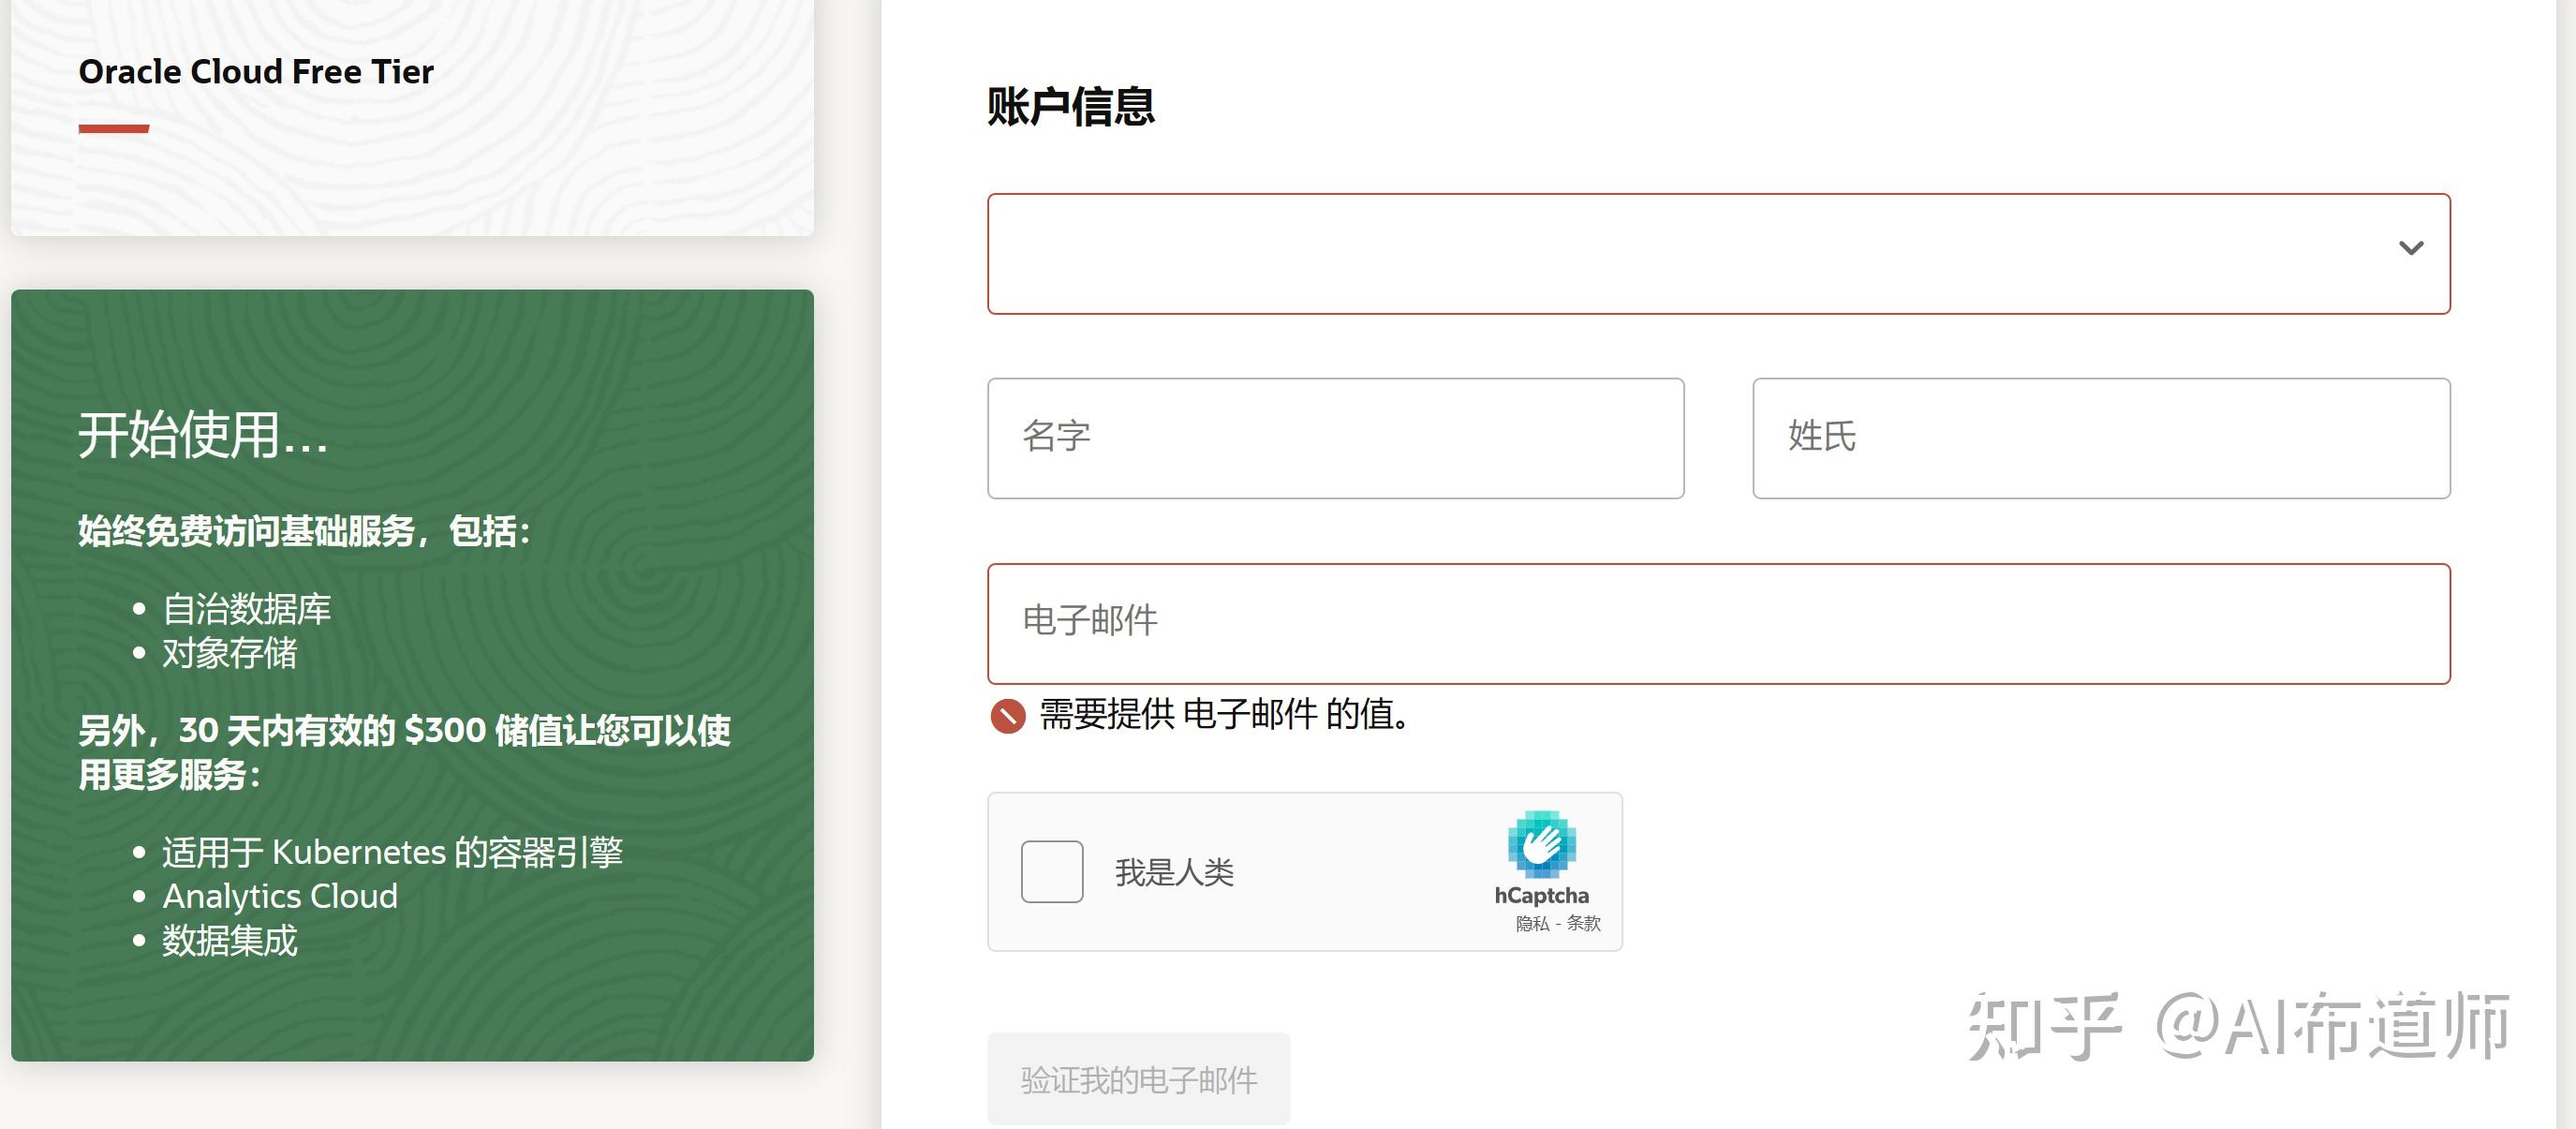Click the red email error warning icon
This screenshot has width=2576, height=1129.
1010,715
